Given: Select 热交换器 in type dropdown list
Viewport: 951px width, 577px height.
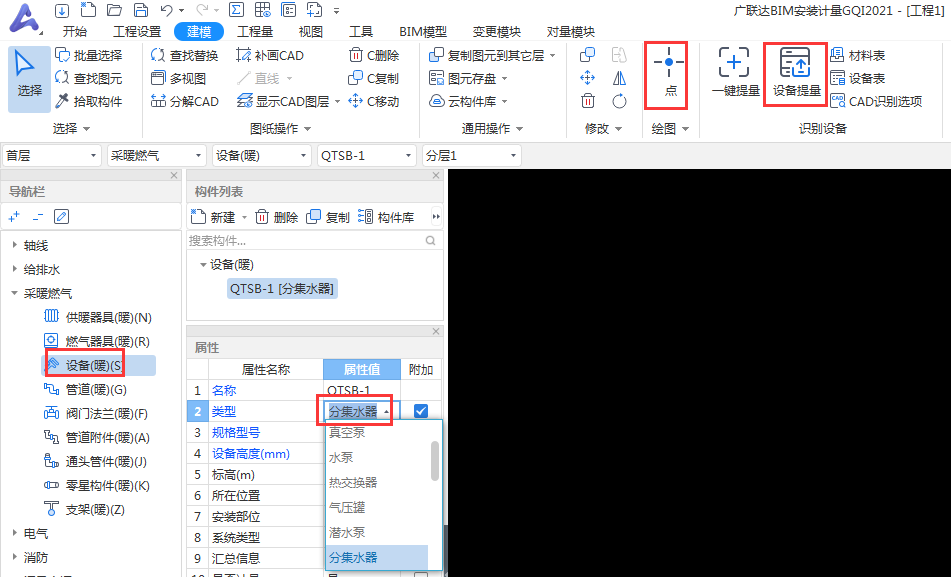Looking at the screenshot, I should pyautogui.click(x=353, y=482).
